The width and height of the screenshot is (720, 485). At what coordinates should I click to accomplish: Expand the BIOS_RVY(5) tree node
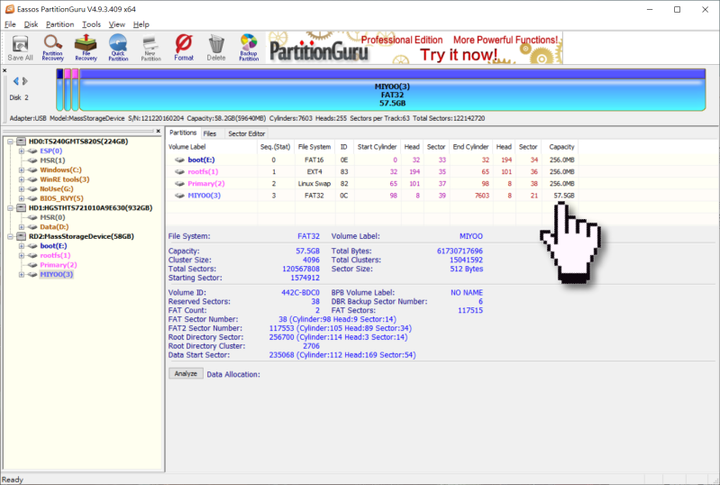click(x=21, y=198)
